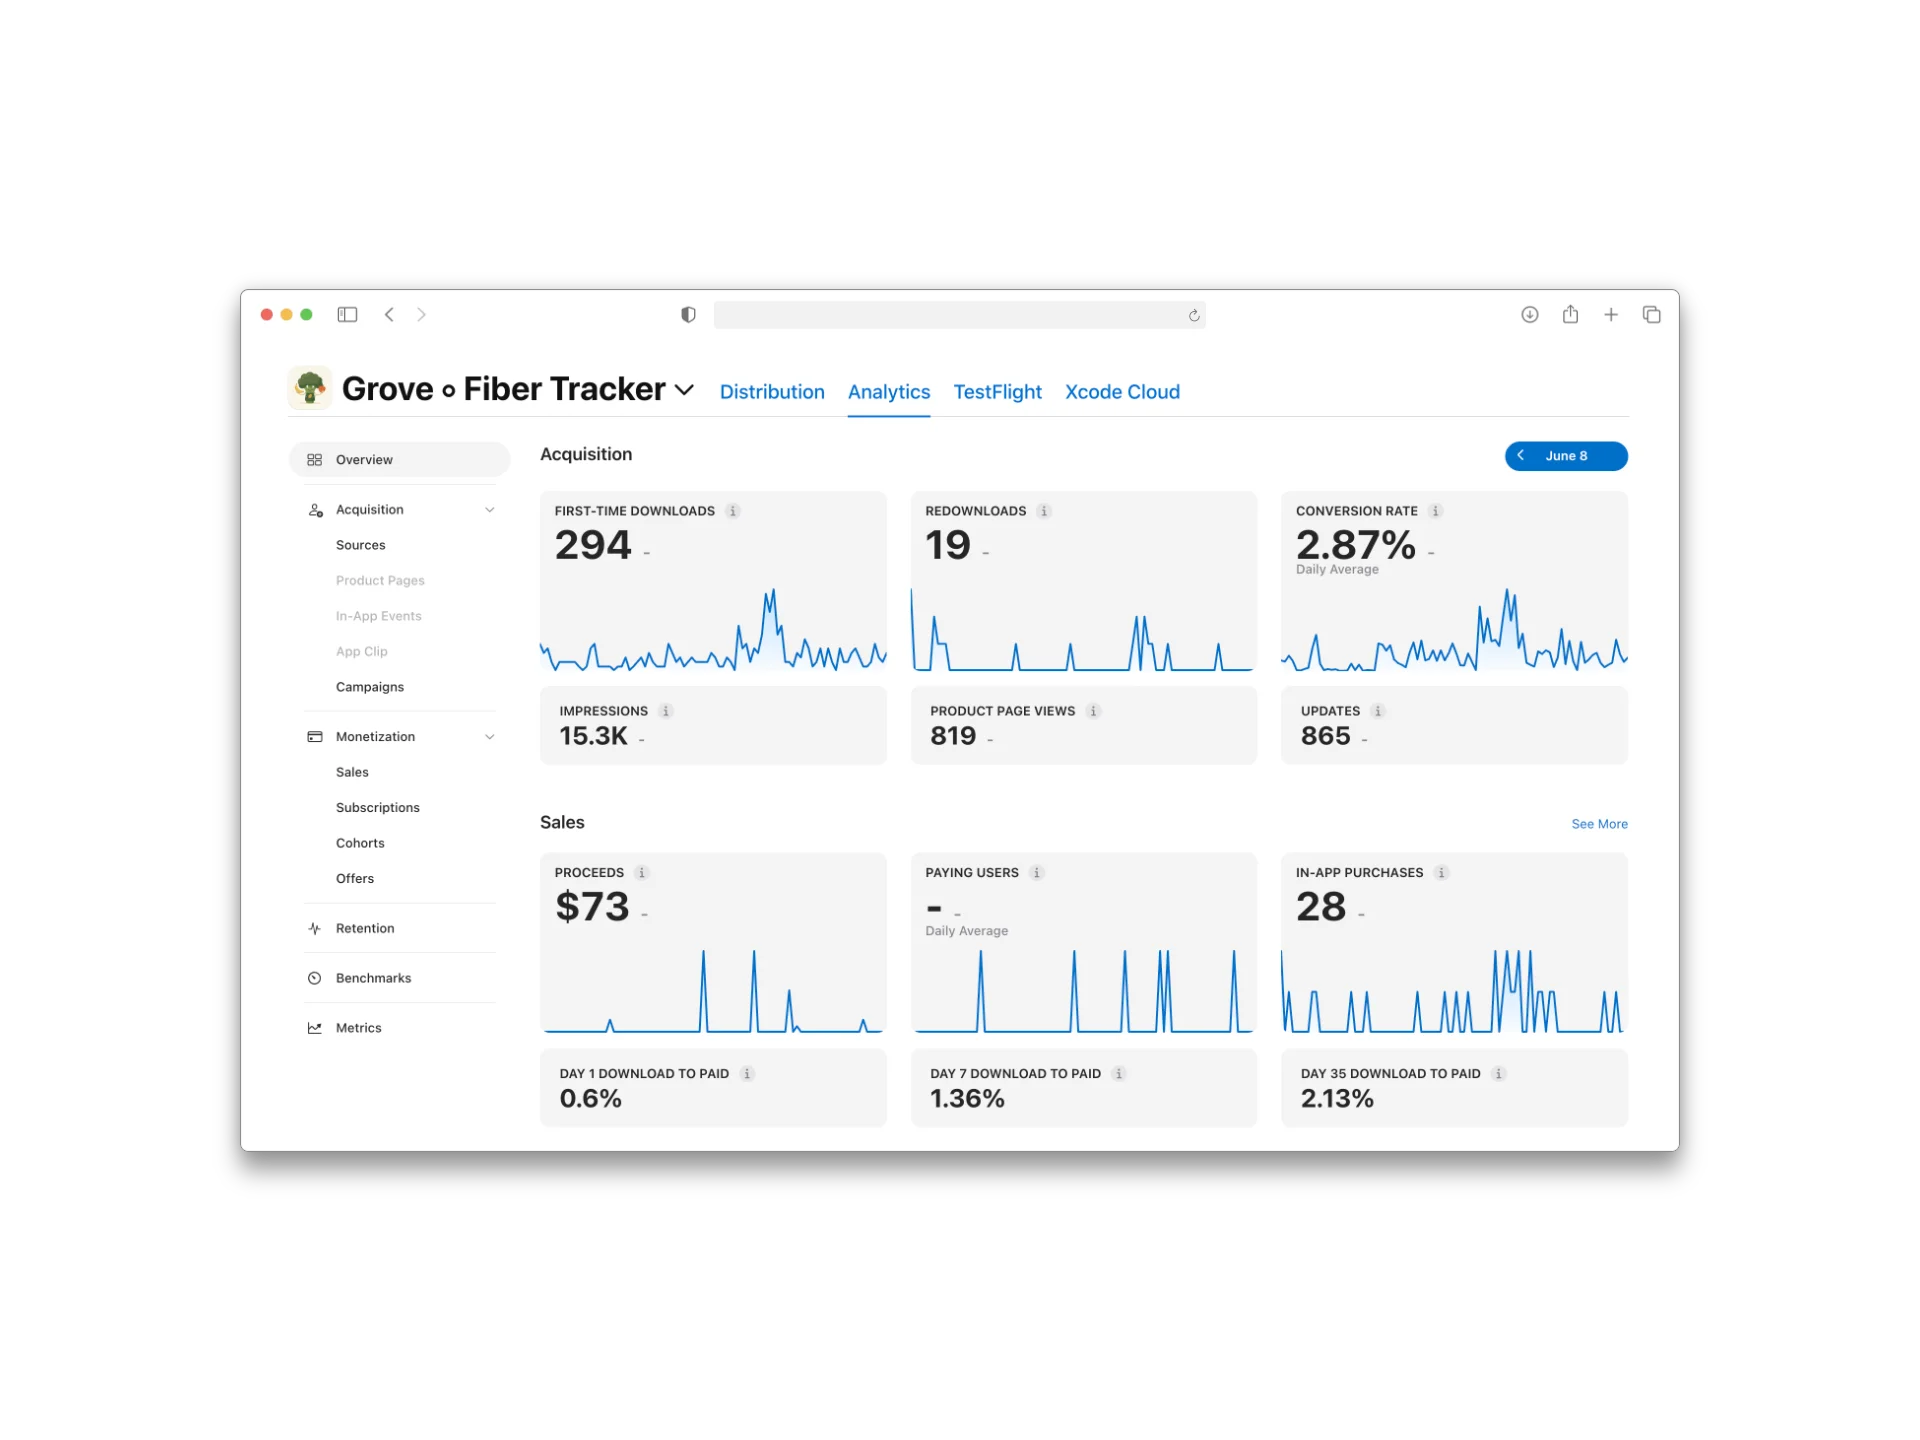Select Overview in the sidebar
The height and width of the screenshot is (1440, 1920).
point(400,460)
